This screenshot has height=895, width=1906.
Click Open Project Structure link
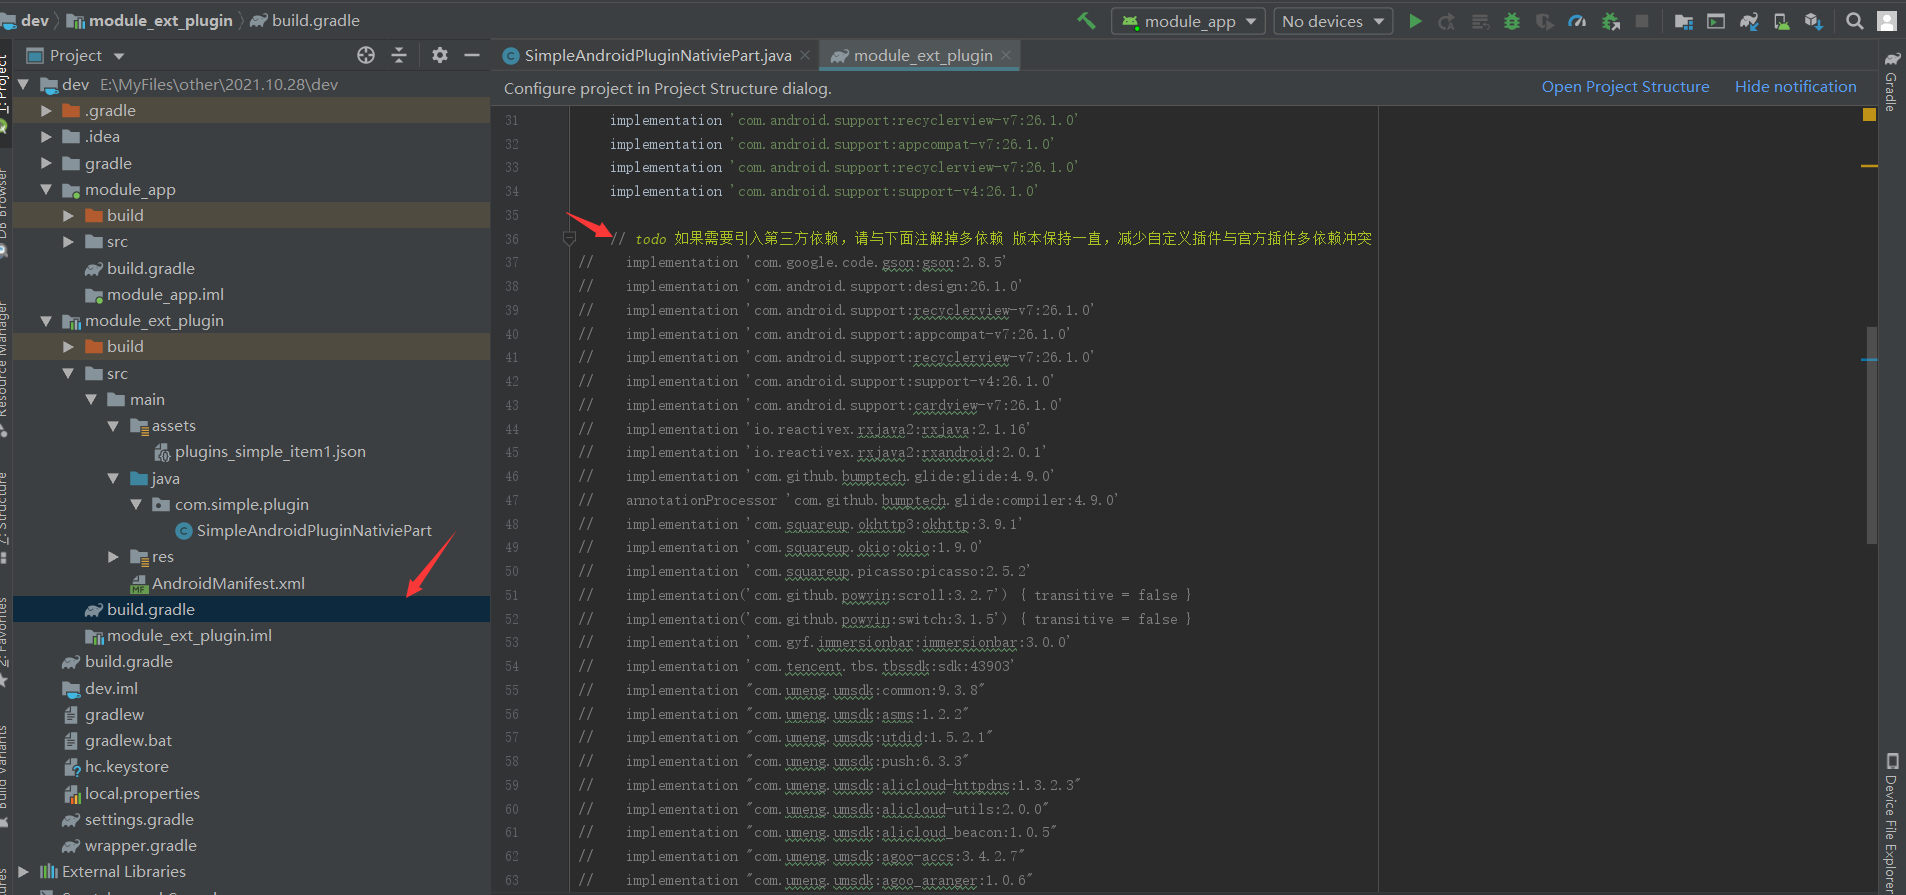click(x=1625, y=87)
